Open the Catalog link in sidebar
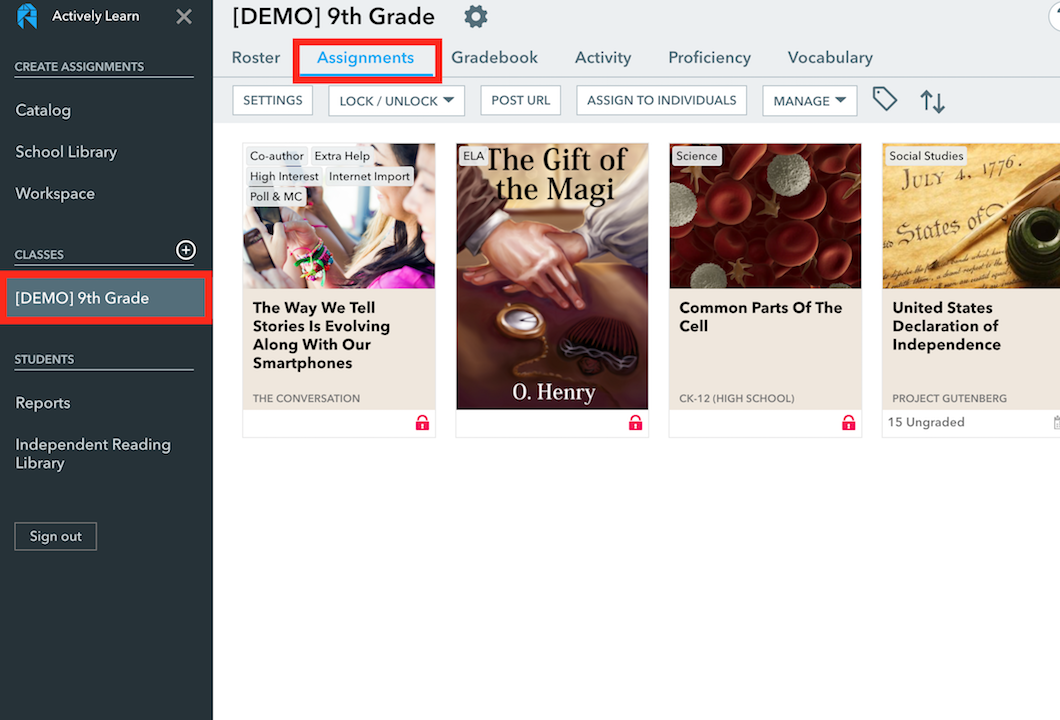This screenshot has height=720, width=1060. click(43, 110)
